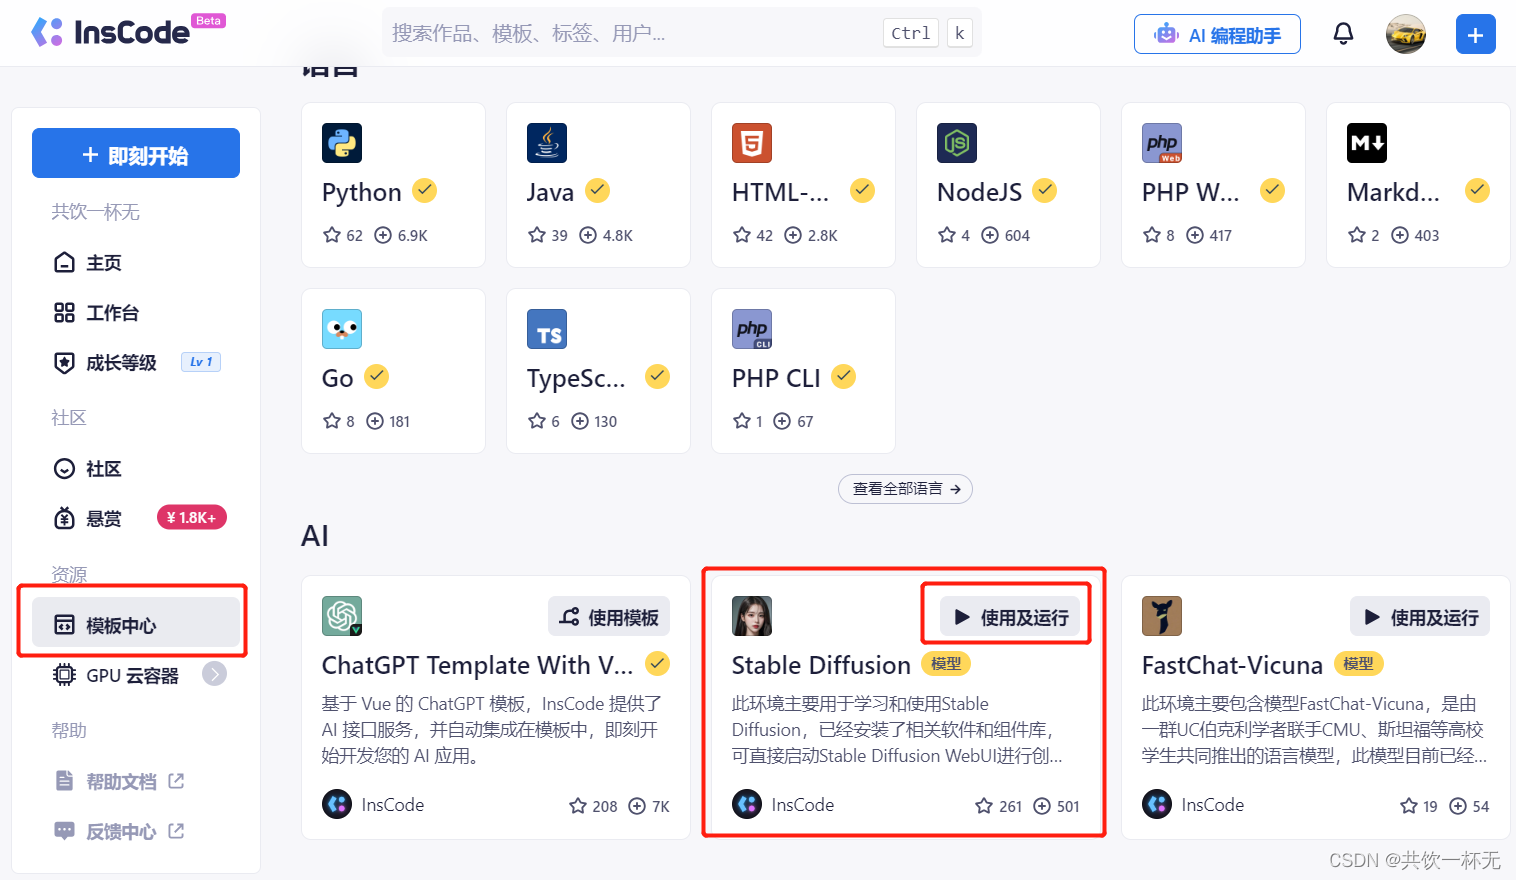The height and width of the screenshot is (880, 1516).
Task: Open 反馈中心 link
Action: pos(120,831)
